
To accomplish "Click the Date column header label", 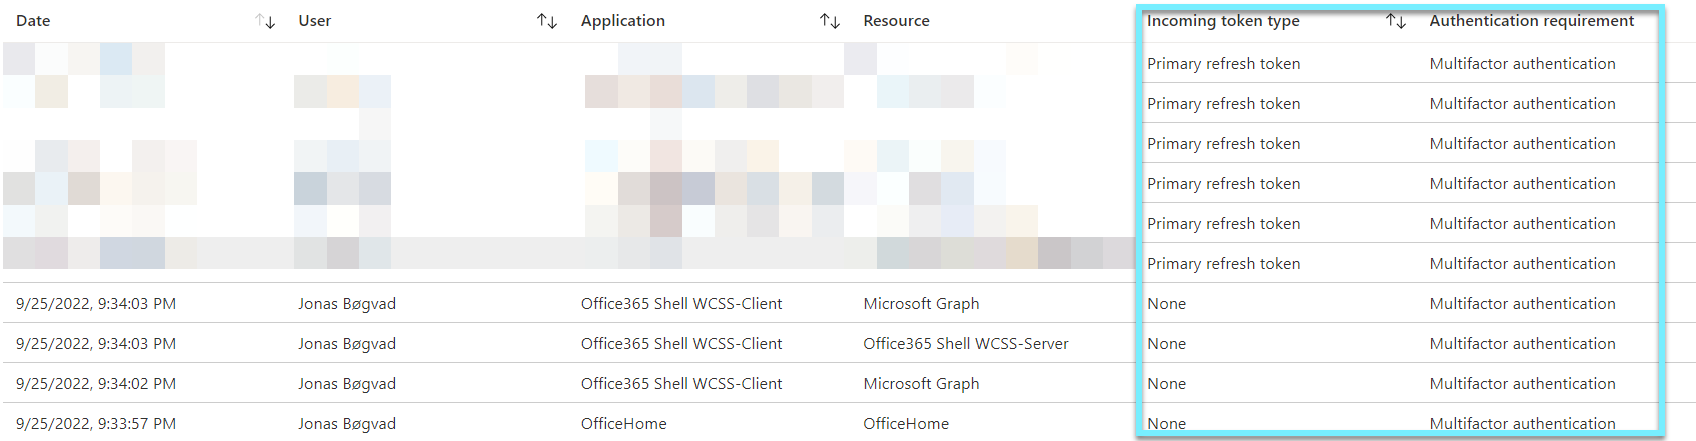I will coord(33,21).
